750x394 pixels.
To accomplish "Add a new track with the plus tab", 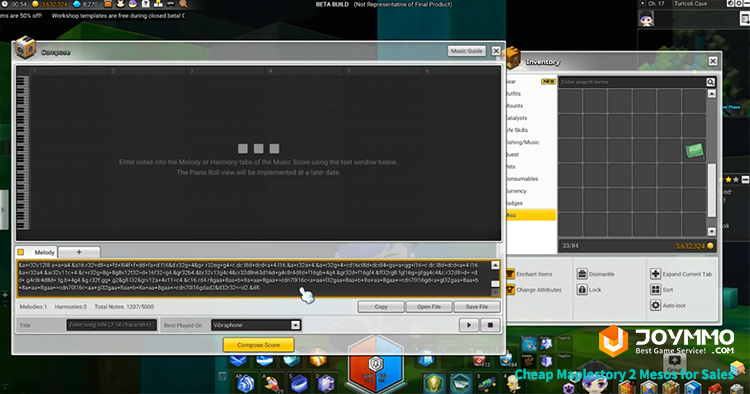I will (79, 252).
